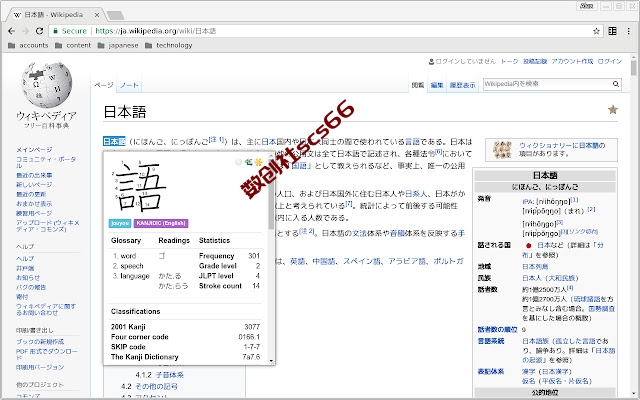This screenshot has height=400, width=640.
Task: Open the technology bookmark folder
Action: (169, 45)
